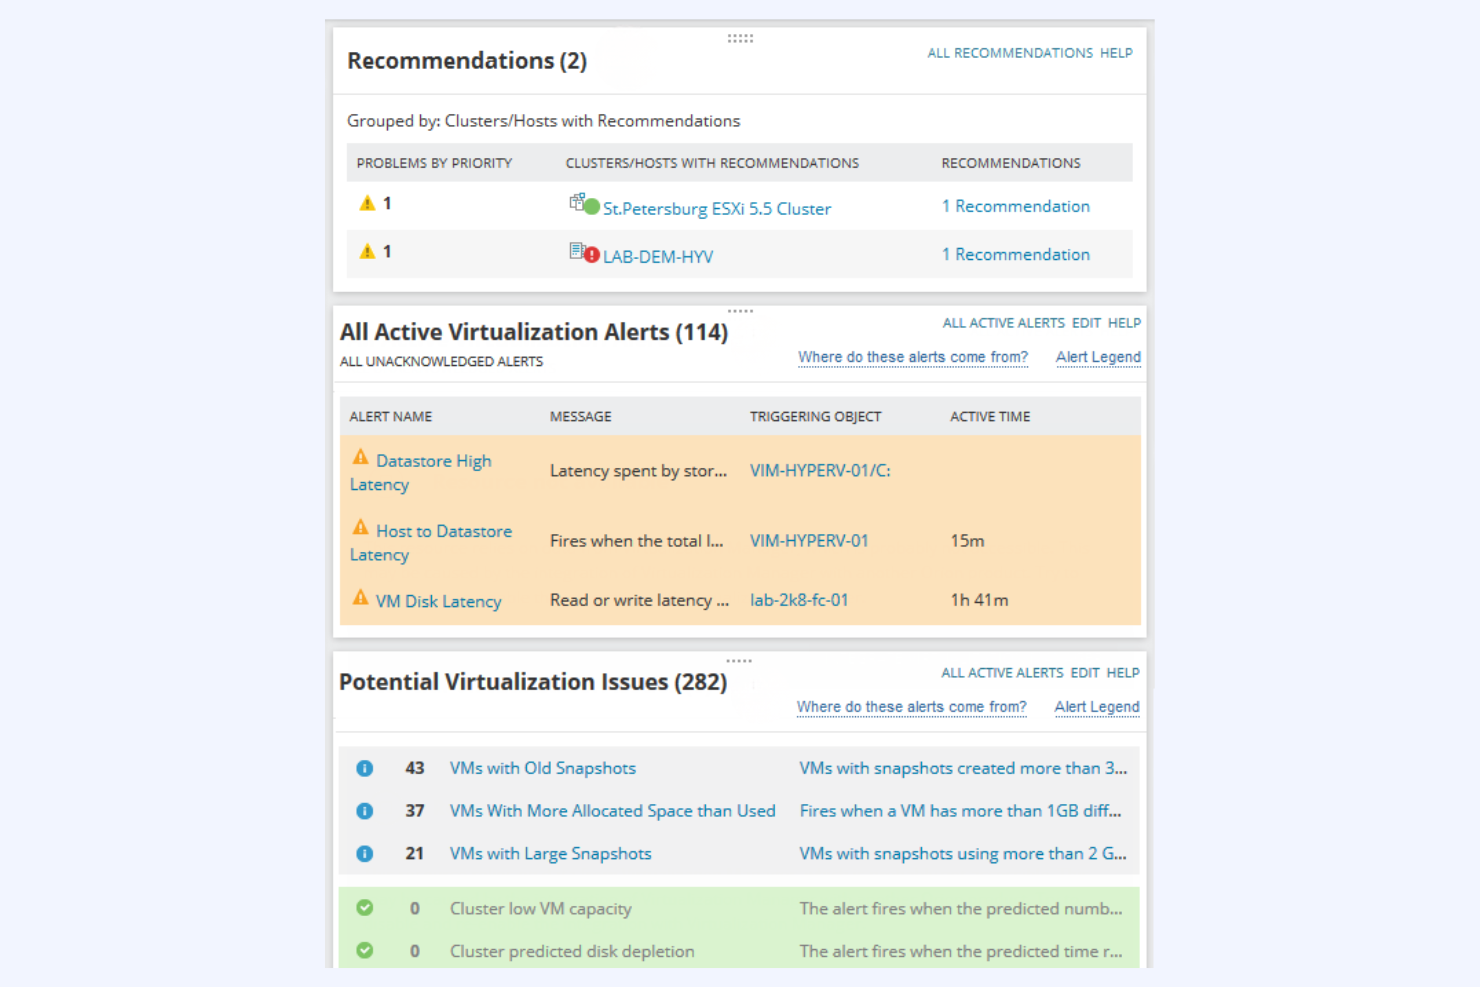The image size is (1480, 987).
Task: Click the info icon beside VMs with Old Snapshots
Action: [x=365, y=768]
